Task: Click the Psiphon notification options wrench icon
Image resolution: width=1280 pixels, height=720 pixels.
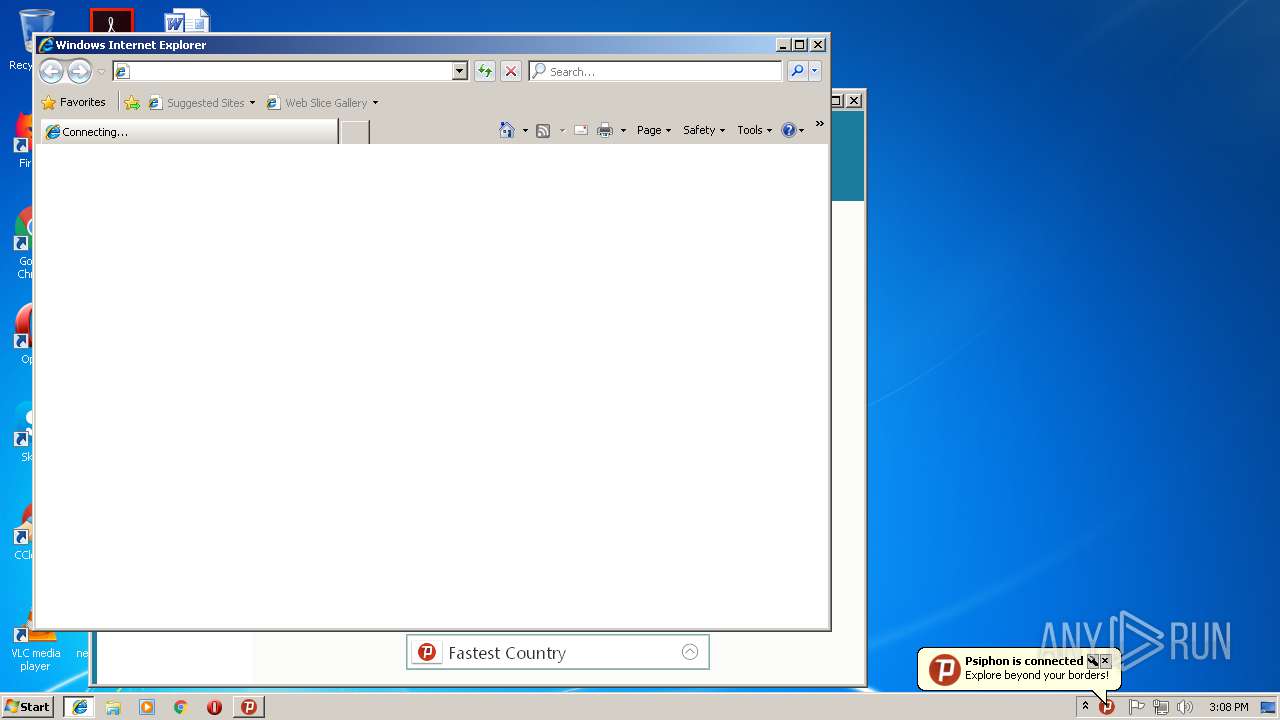Action: point(1093,661)
